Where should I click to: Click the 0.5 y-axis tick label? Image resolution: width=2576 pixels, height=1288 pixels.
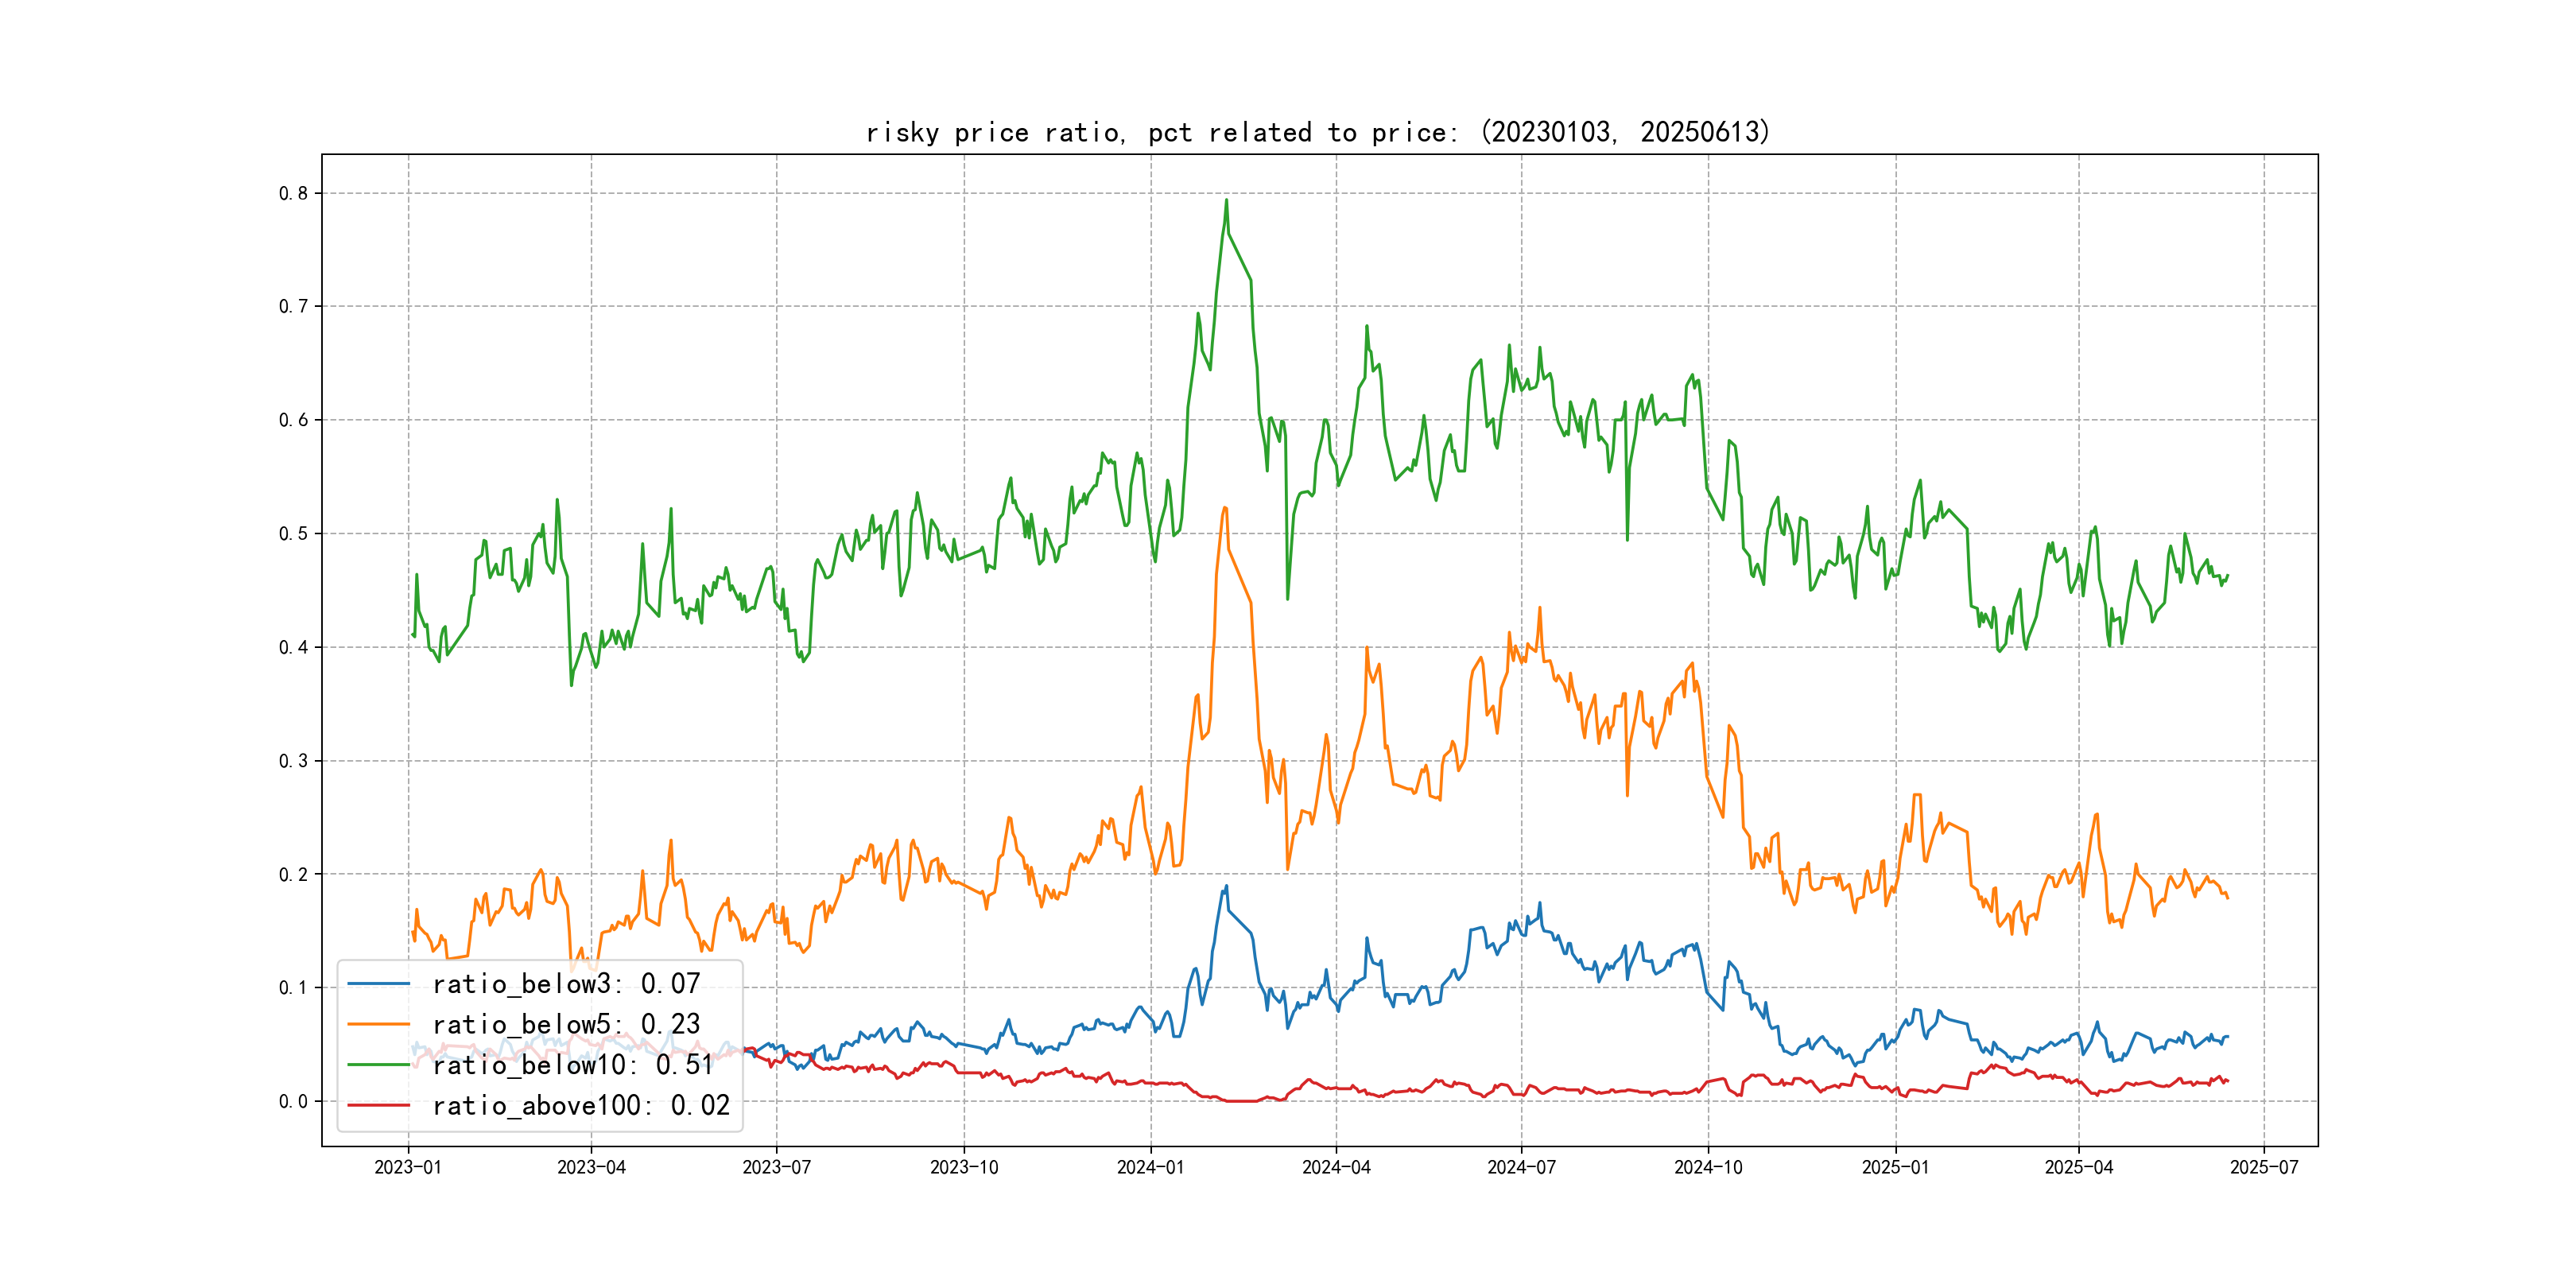click(x=293, y=533)
